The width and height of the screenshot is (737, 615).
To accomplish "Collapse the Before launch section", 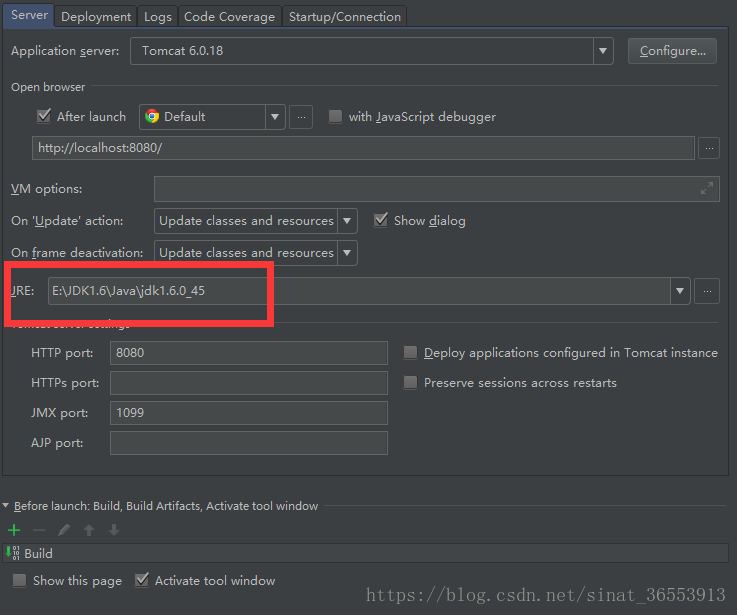I will point(6,505).
